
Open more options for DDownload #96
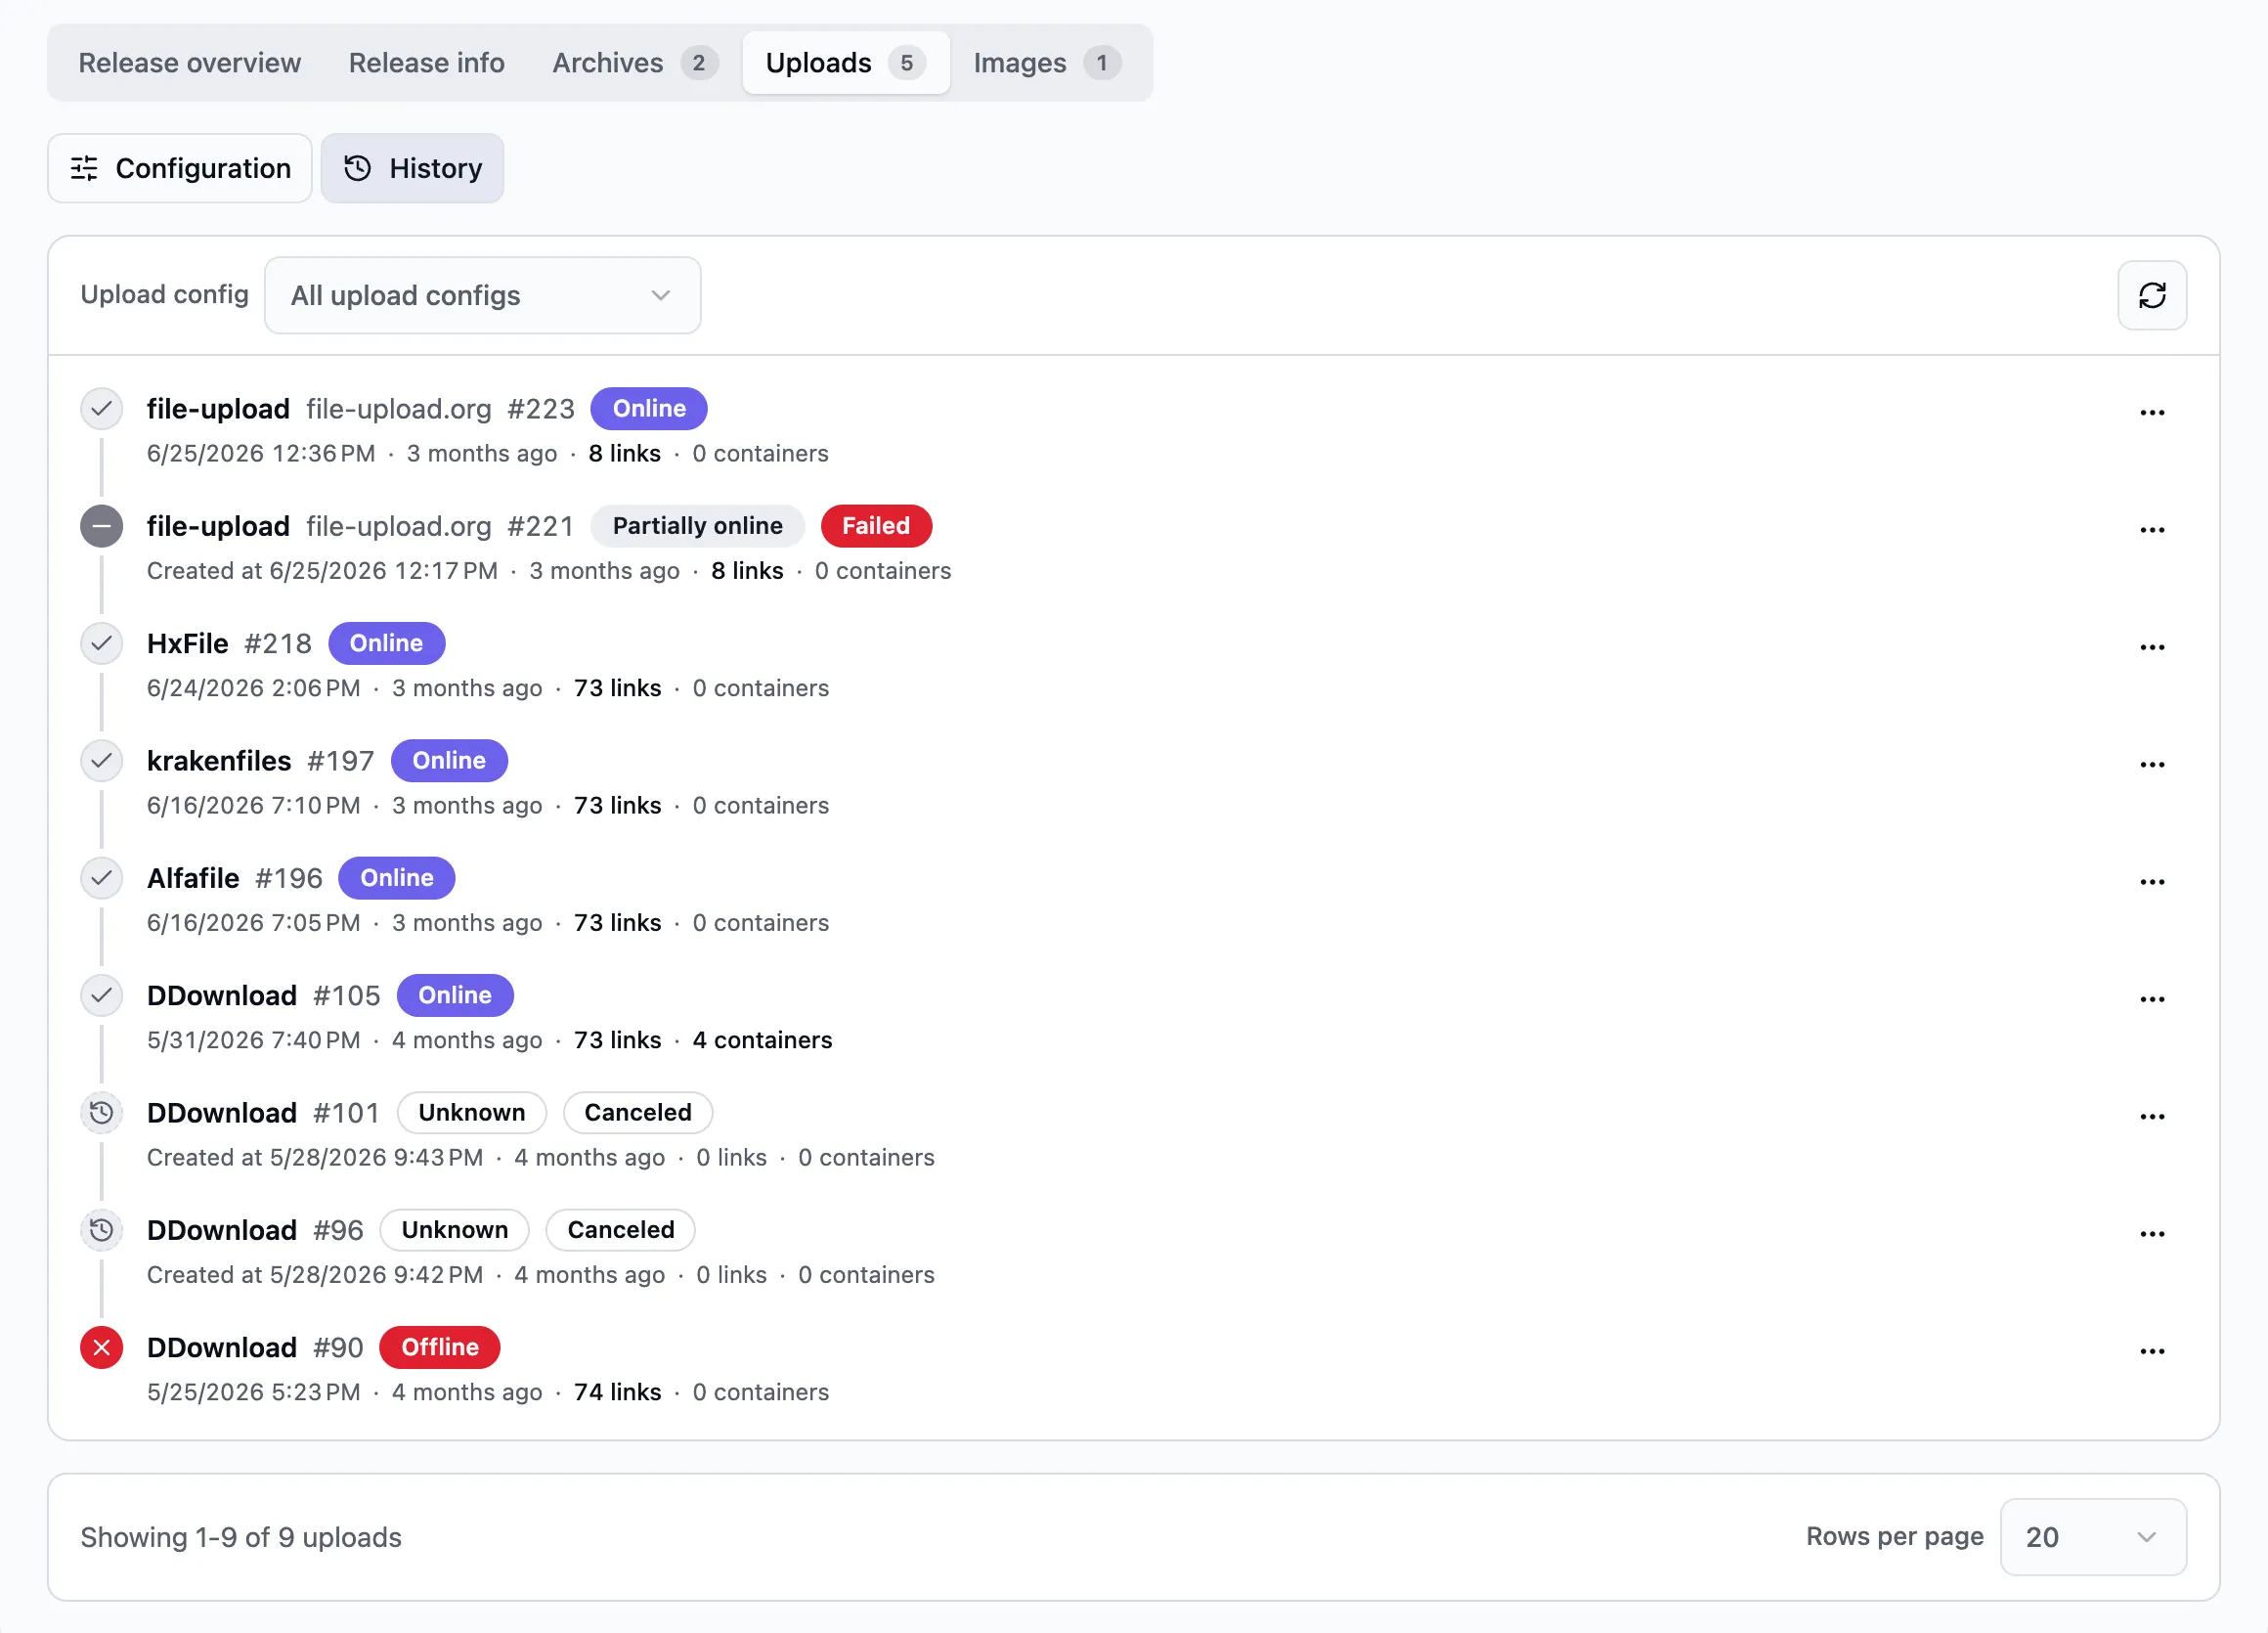click(2152, 1233)
